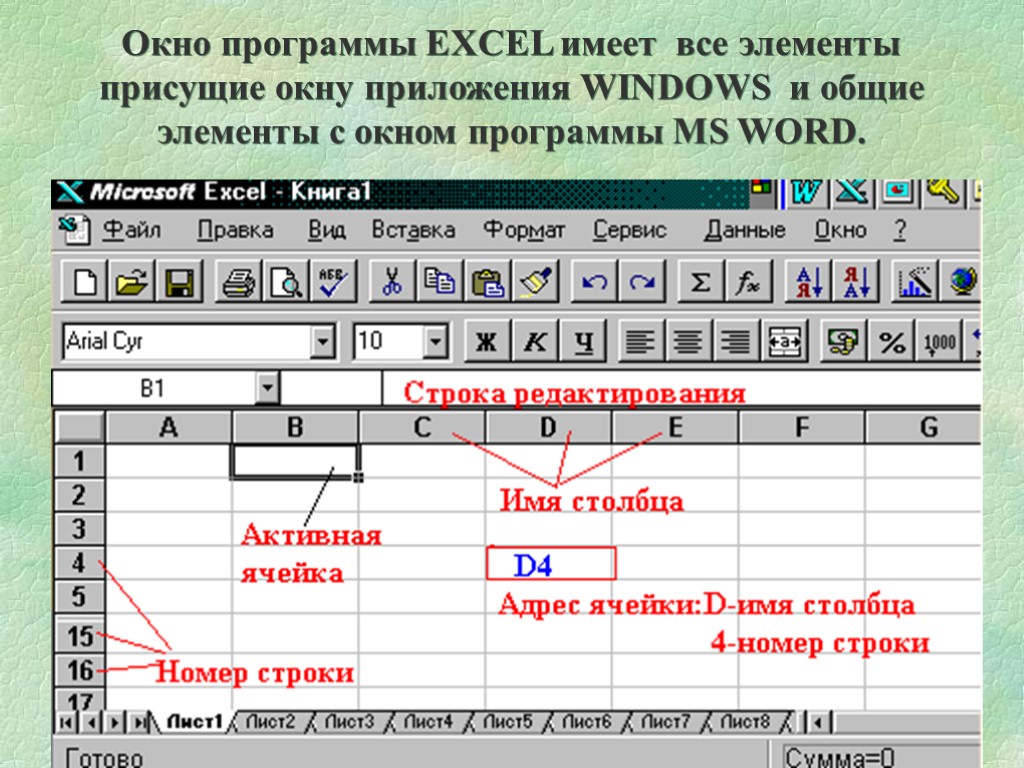Open the Function Wizard fx icon
Image resolution: width=1024 pixels, height=768 pixels.
coord(748,281)
